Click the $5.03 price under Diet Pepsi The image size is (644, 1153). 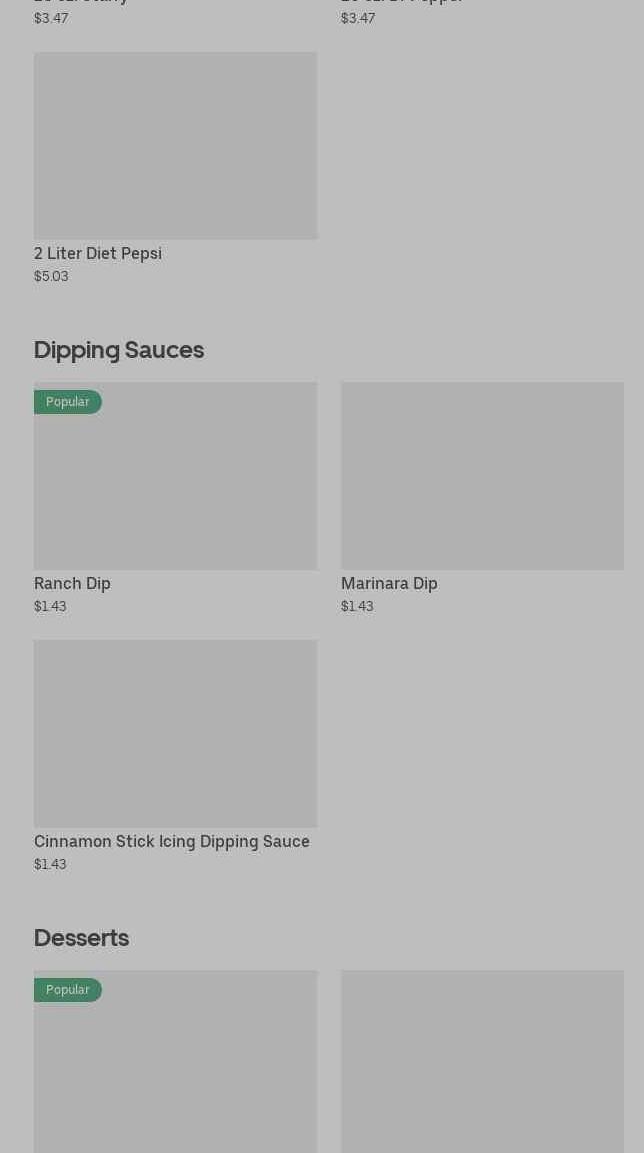(x=51, y=276)
